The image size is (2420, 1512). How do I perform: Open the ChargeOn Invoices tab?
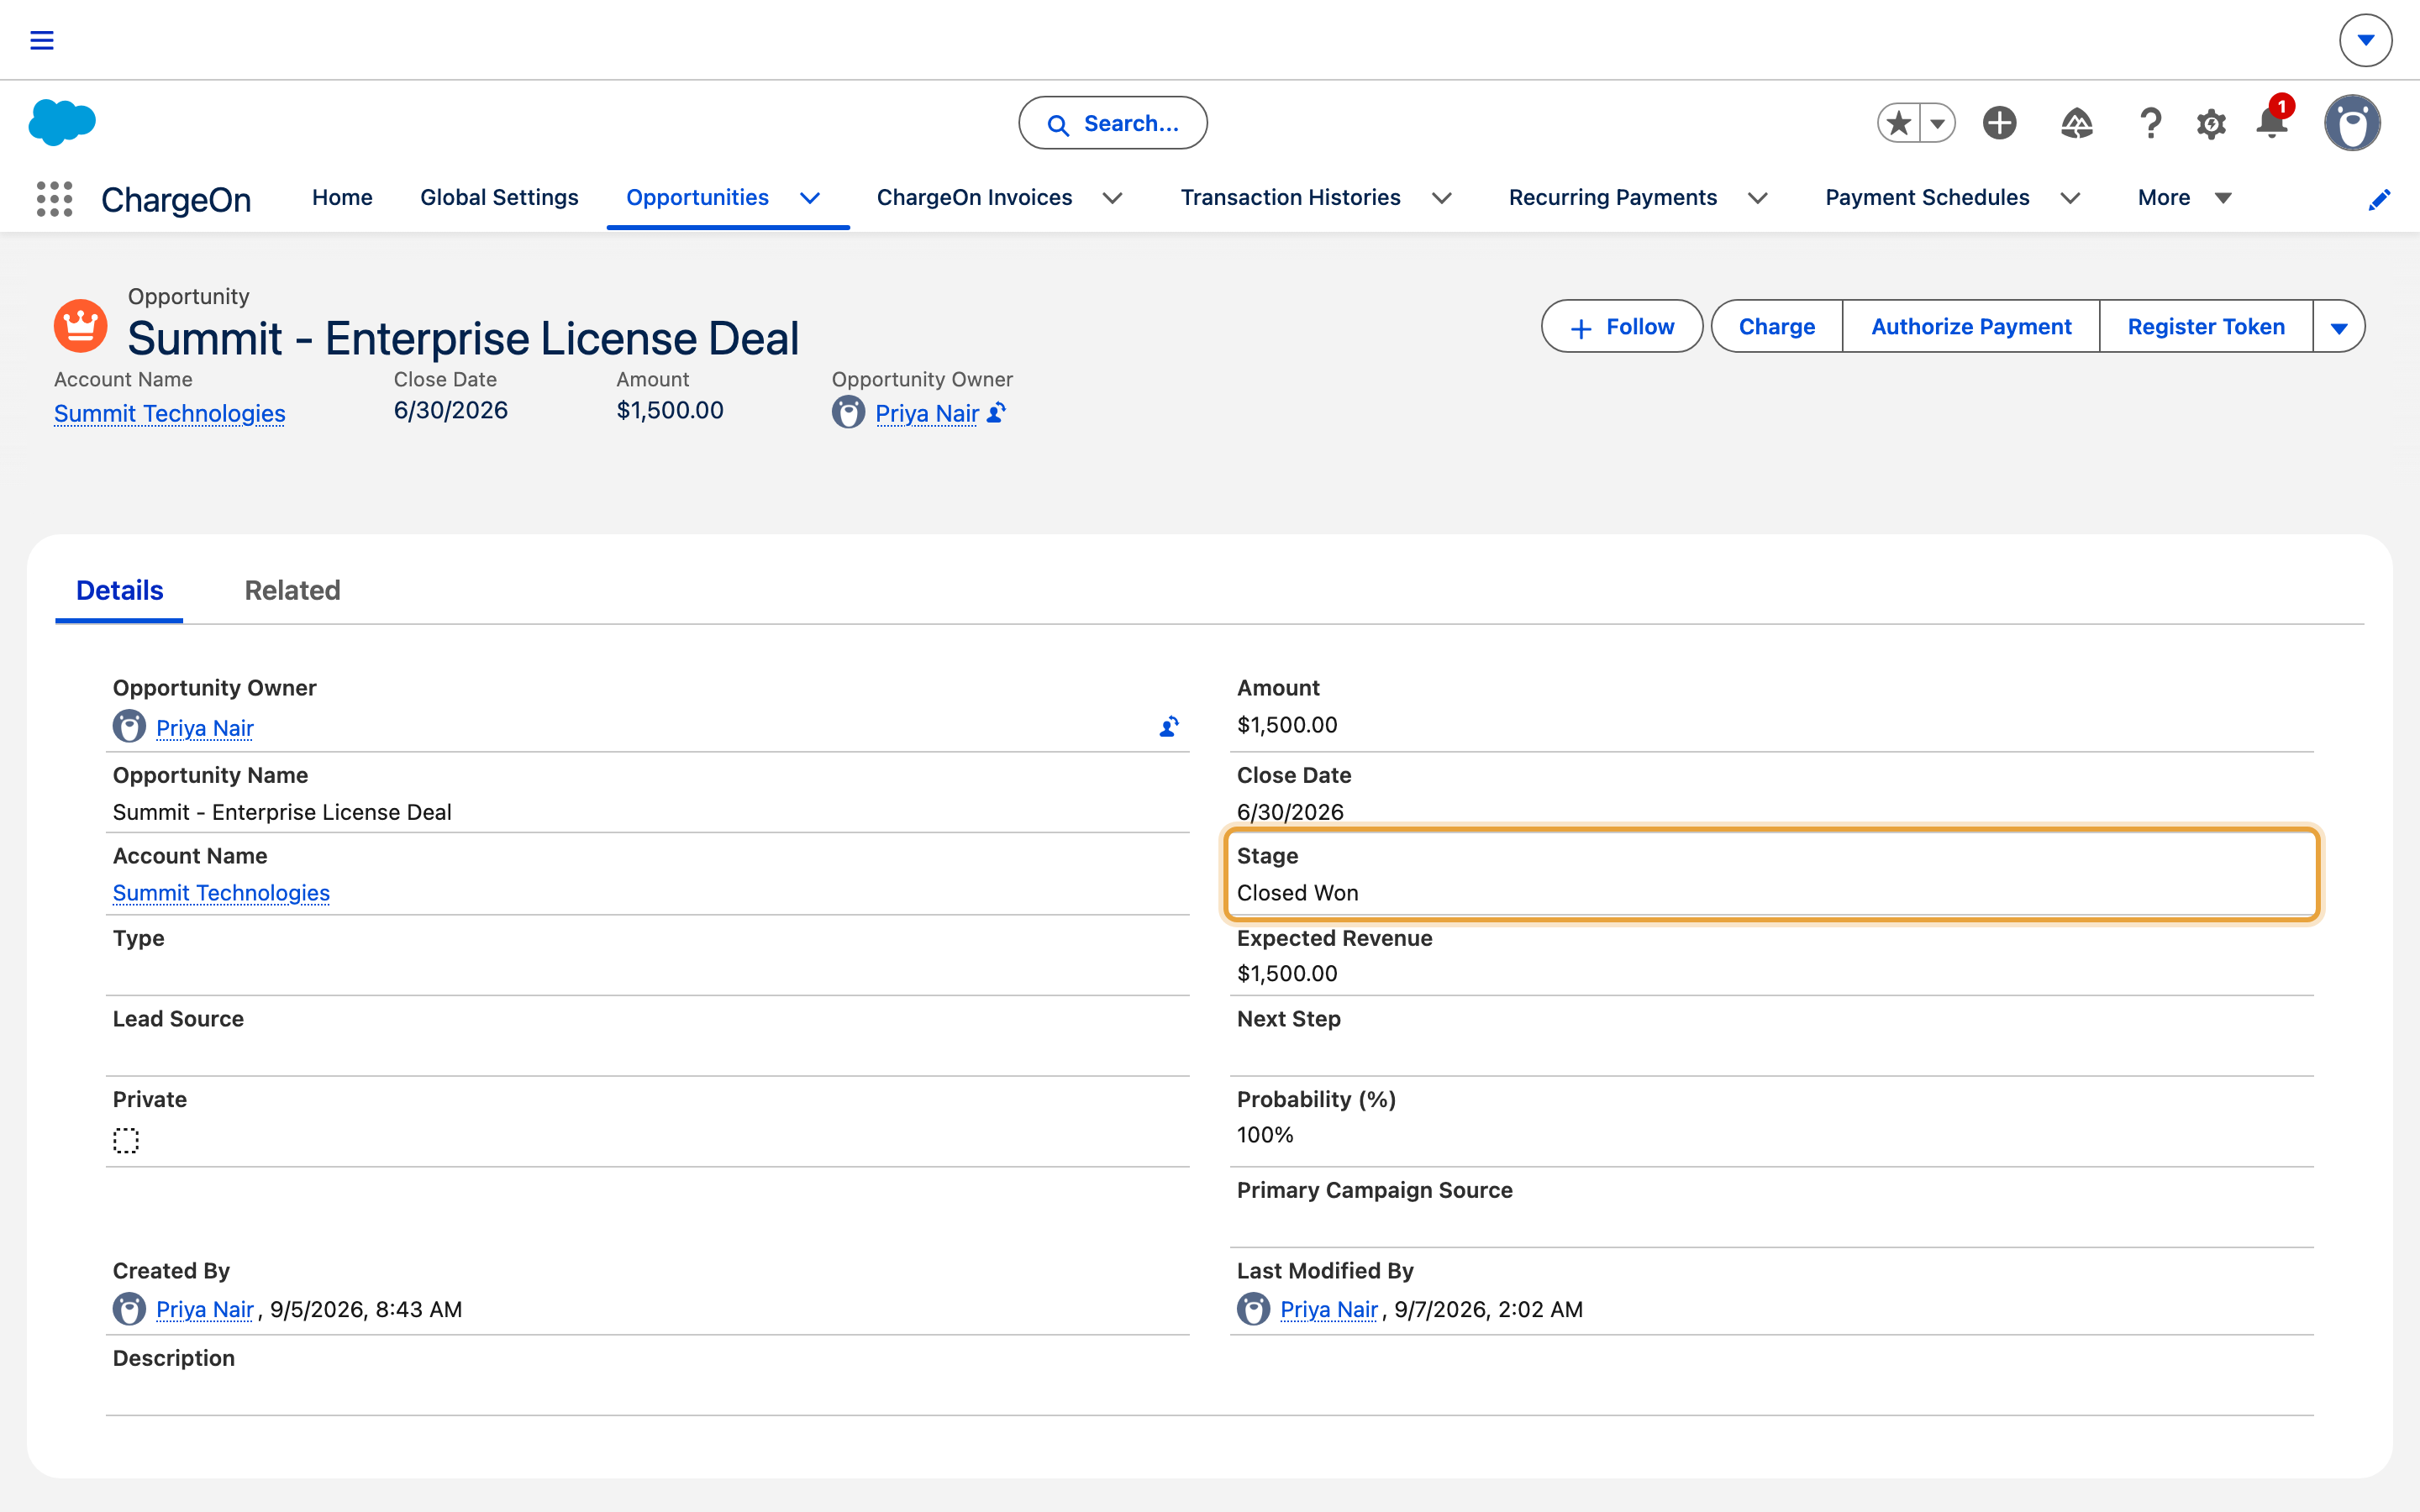tap(974, 198)
